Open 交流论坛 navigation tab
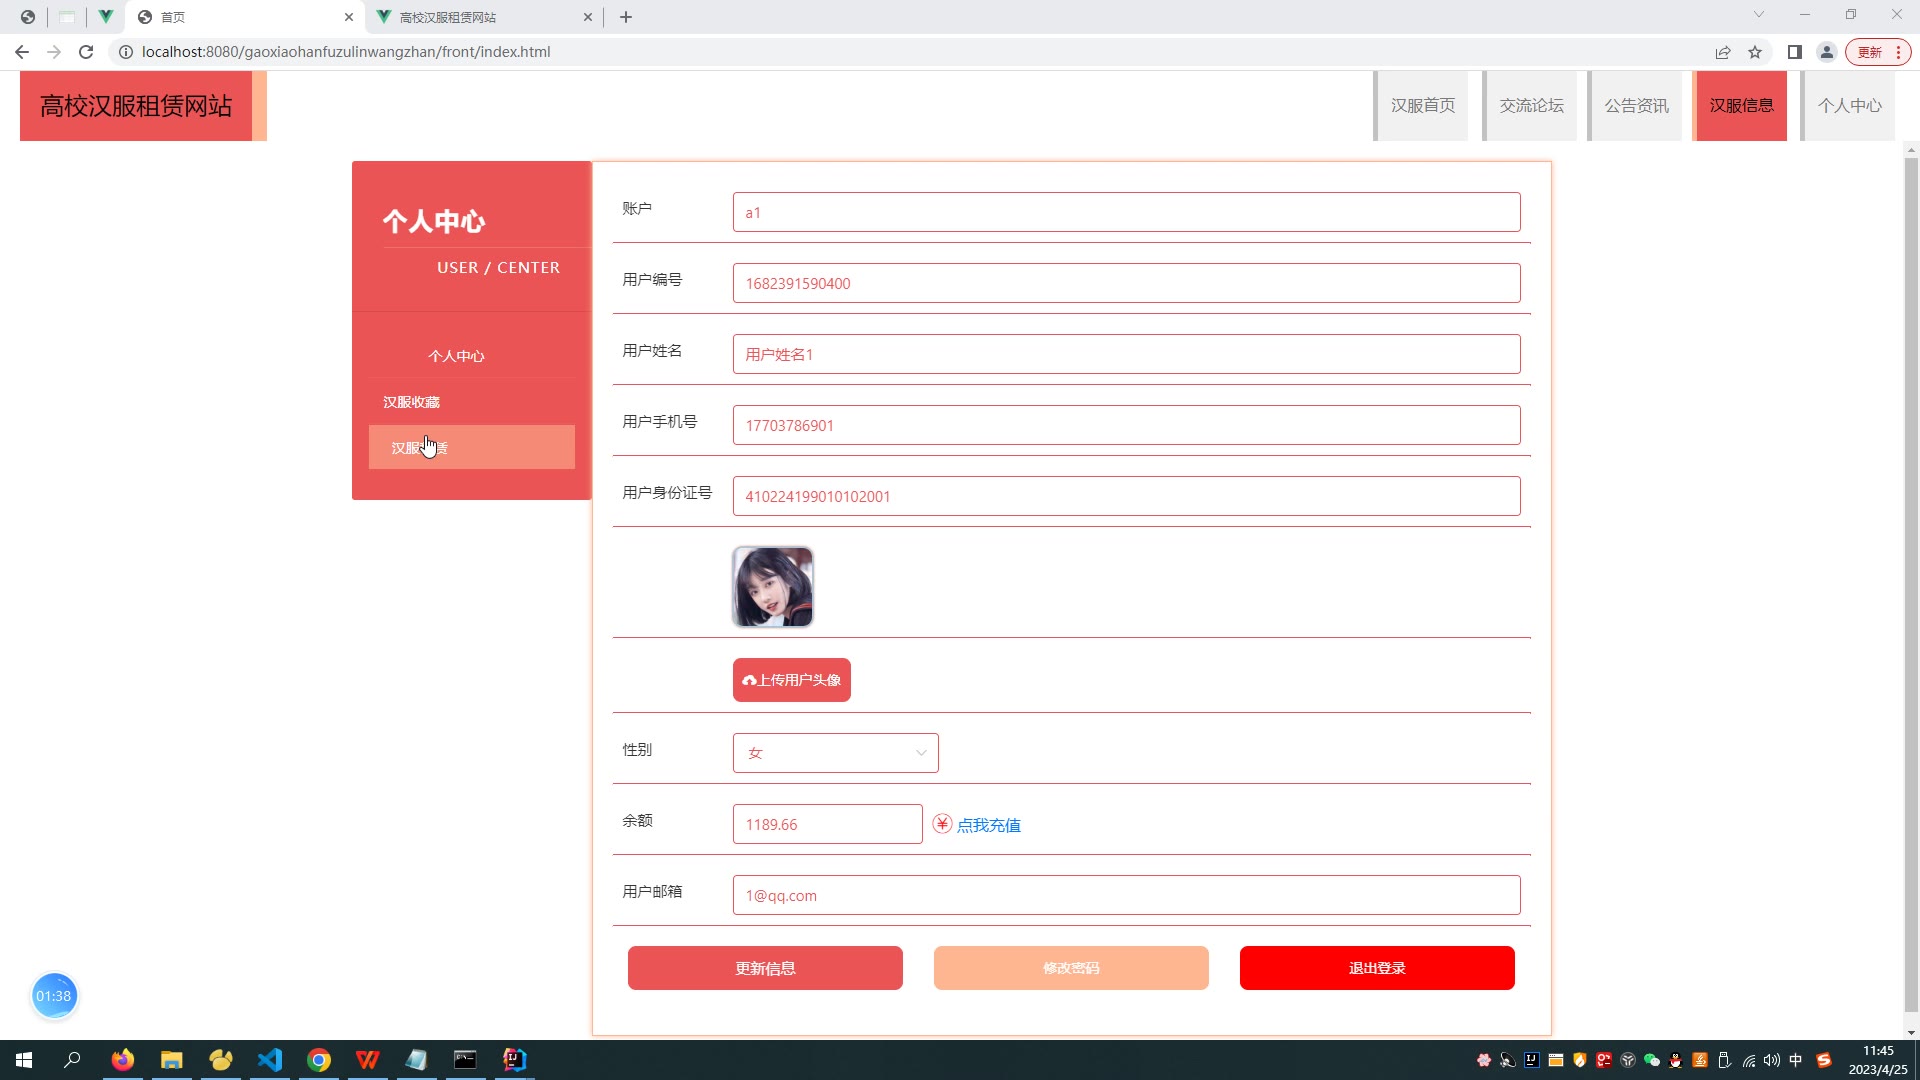1920x1080 pixels. tap(1531, 106)
